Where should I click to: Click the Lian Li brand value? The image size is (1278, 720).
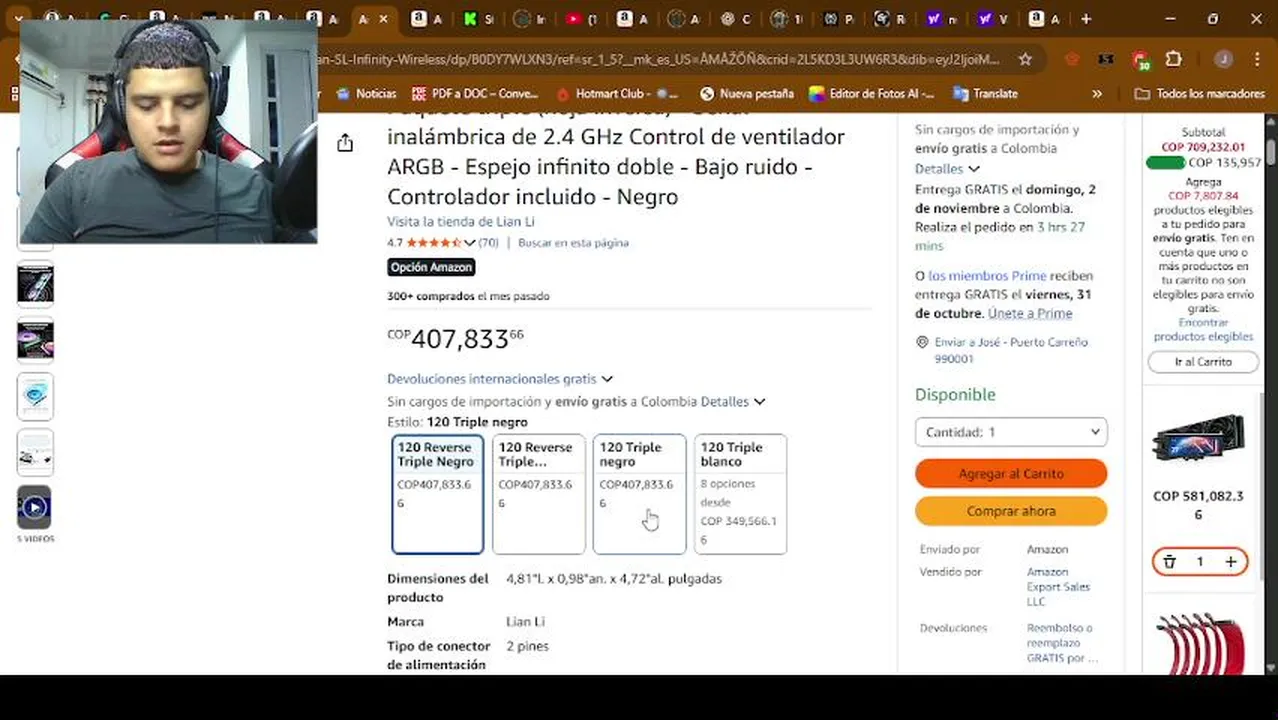pos(525,622)
